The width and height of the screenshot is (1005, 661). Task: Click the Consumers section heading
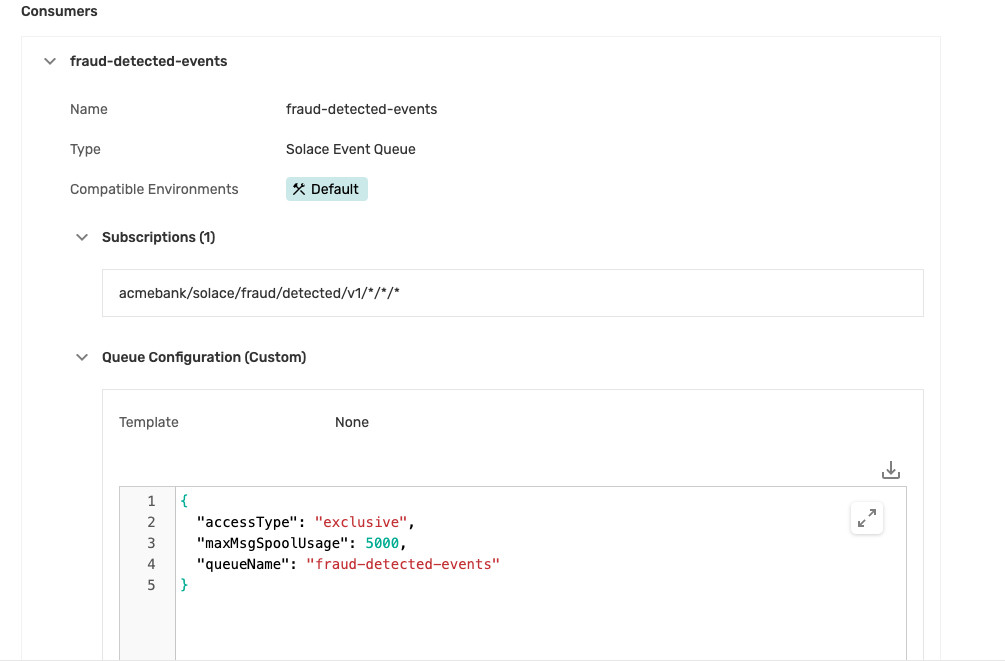[60, 11]
